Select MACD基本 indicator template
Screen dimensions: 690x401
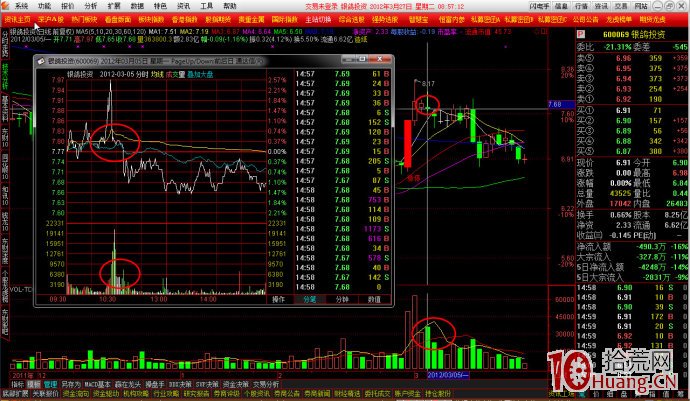97,384
